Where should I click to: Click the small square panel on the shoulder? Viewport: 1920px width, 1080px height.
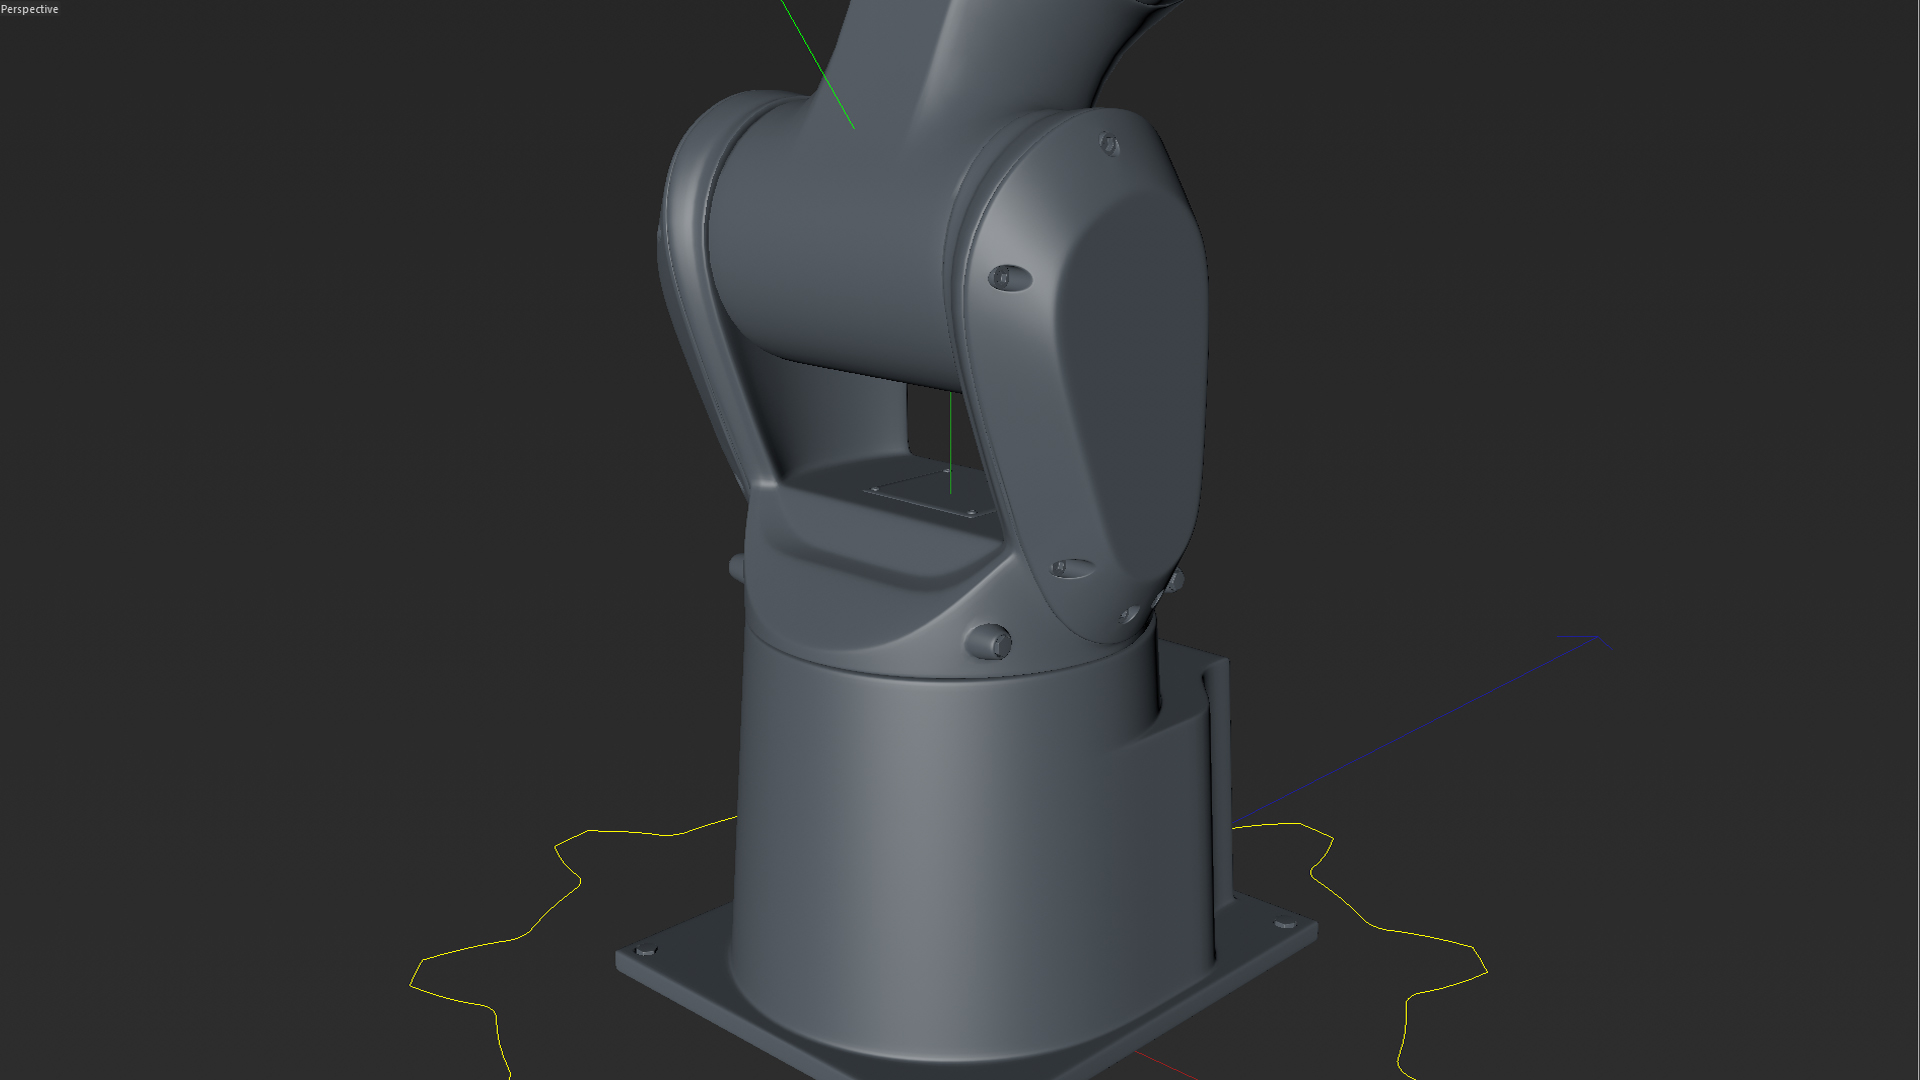[x=920, y=495]
